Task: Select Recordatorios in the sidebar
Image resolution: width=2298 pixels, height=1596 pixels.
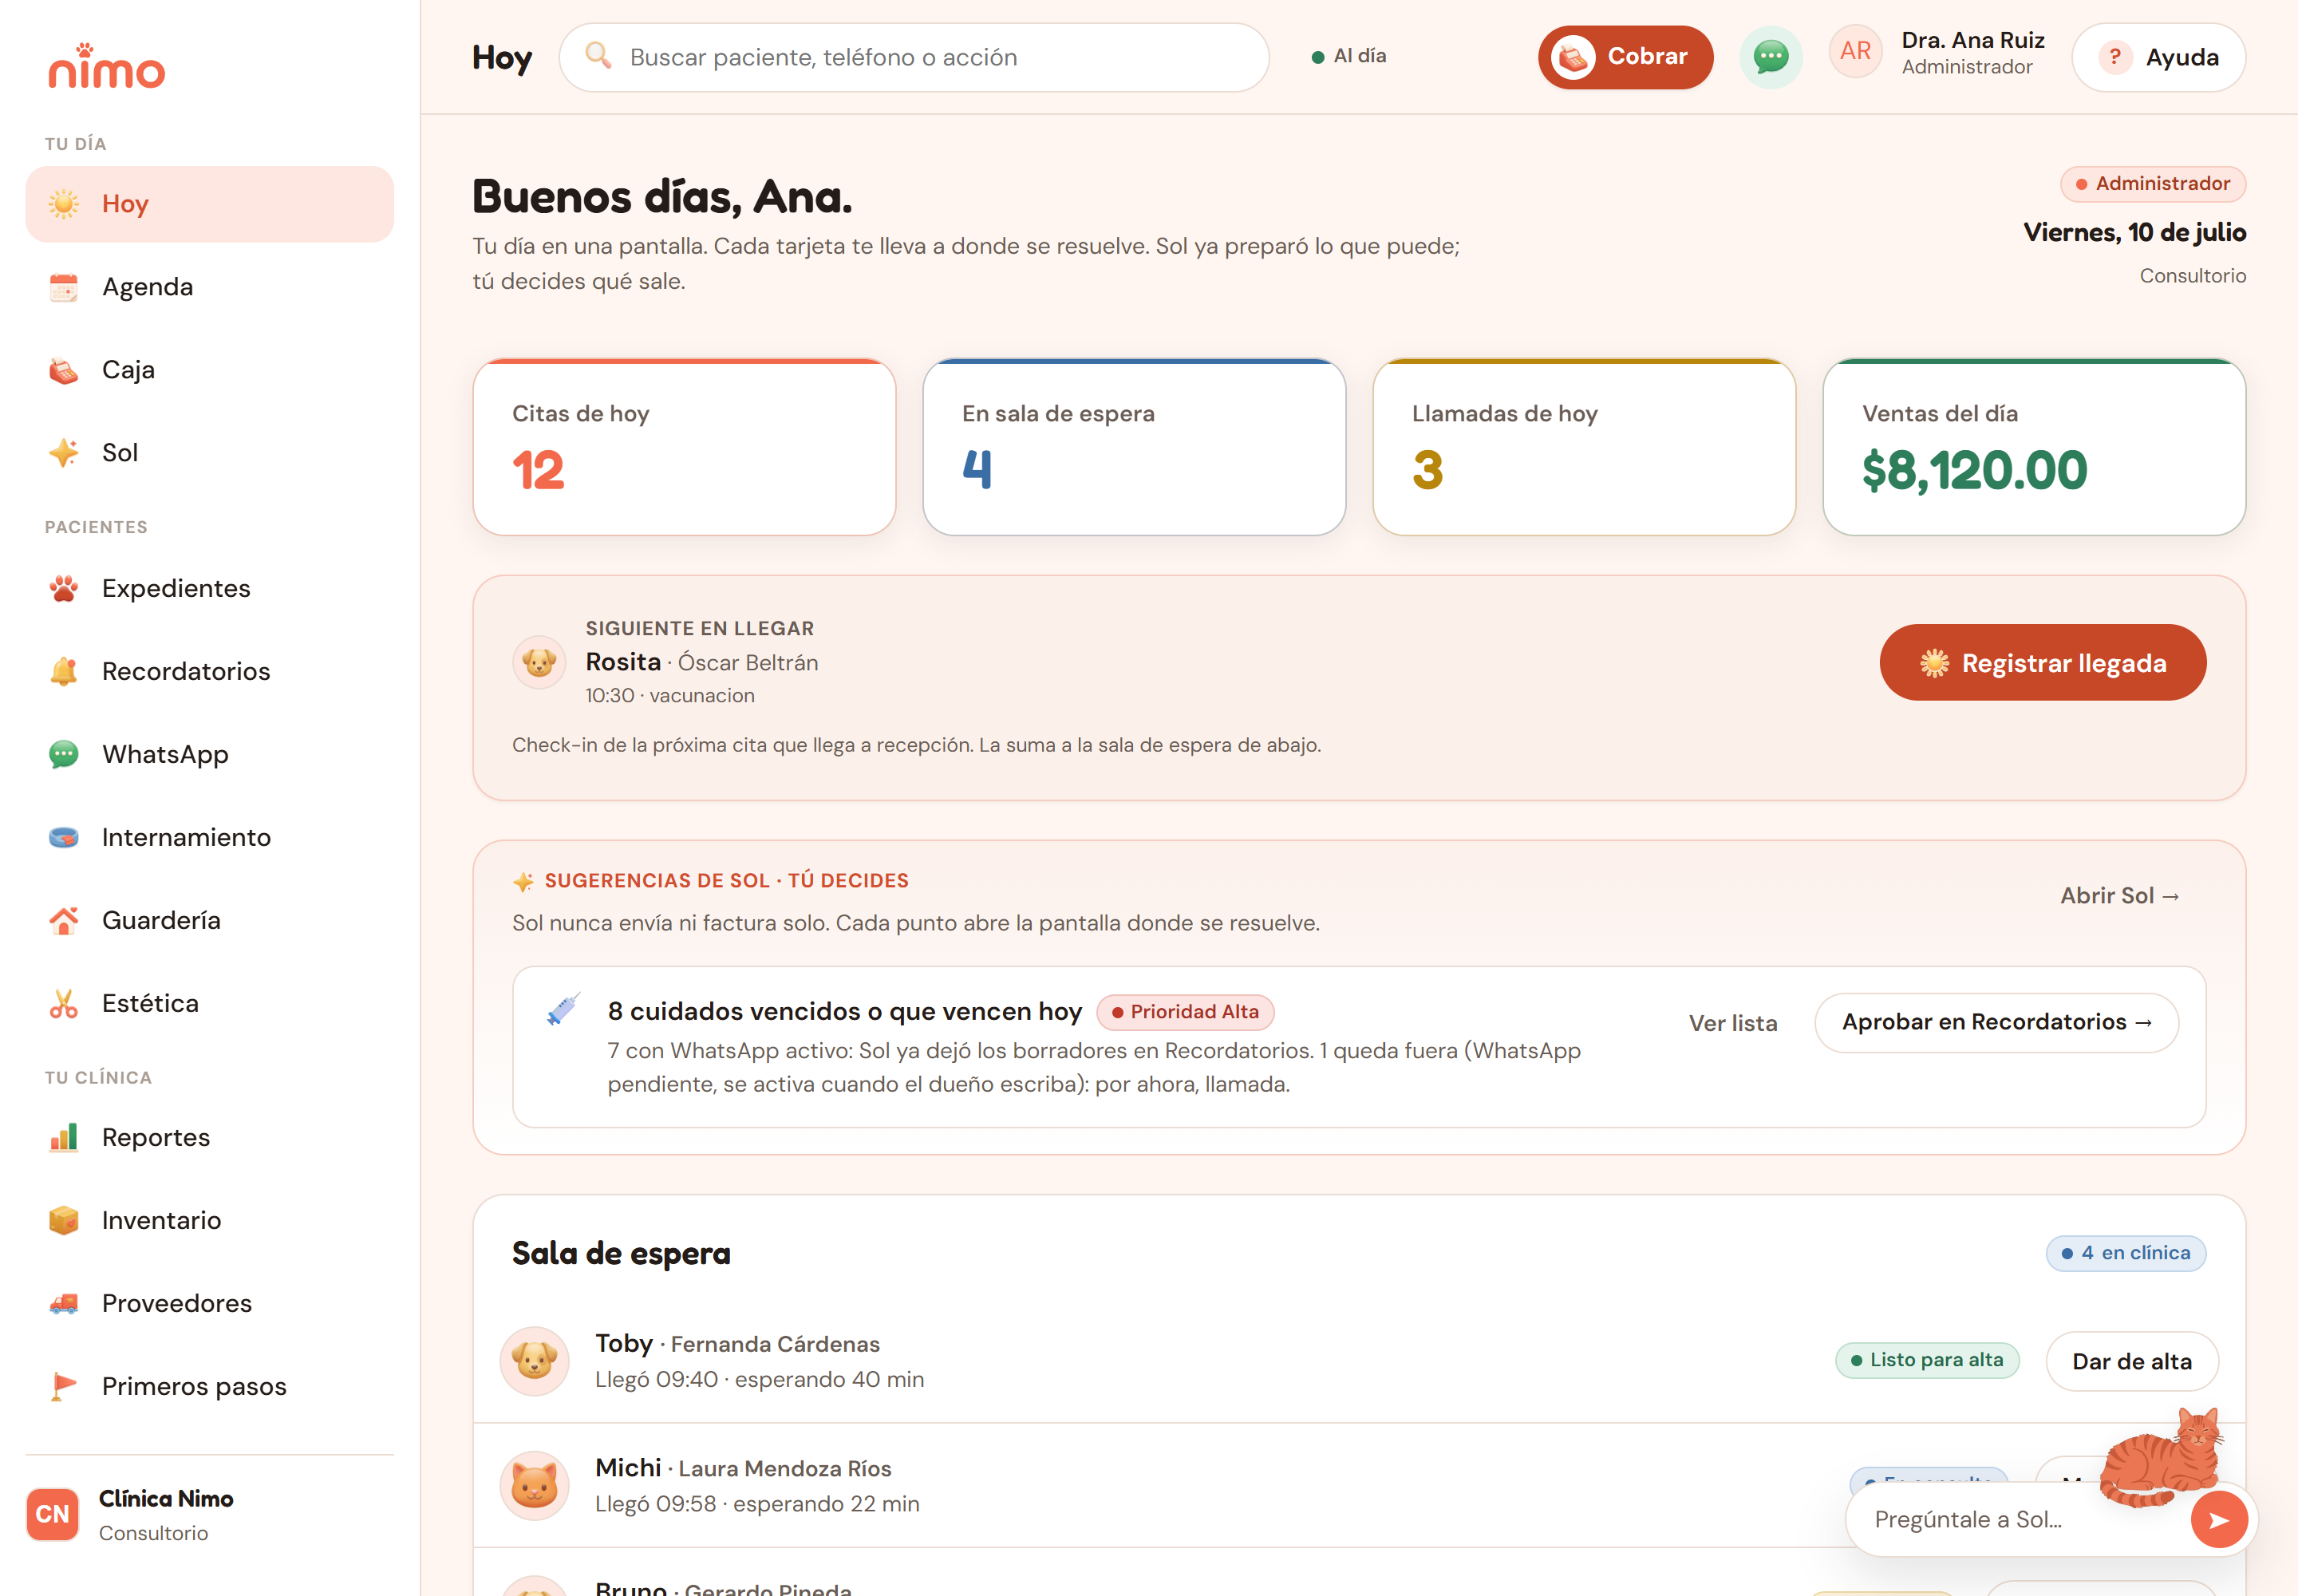Action: (x=210, y=671)
